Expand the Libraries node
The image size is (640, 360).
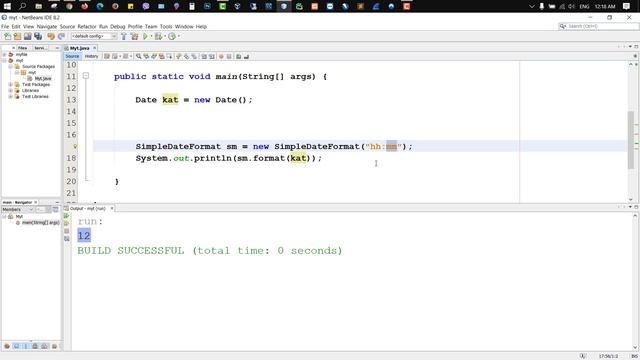click(11, 91)
